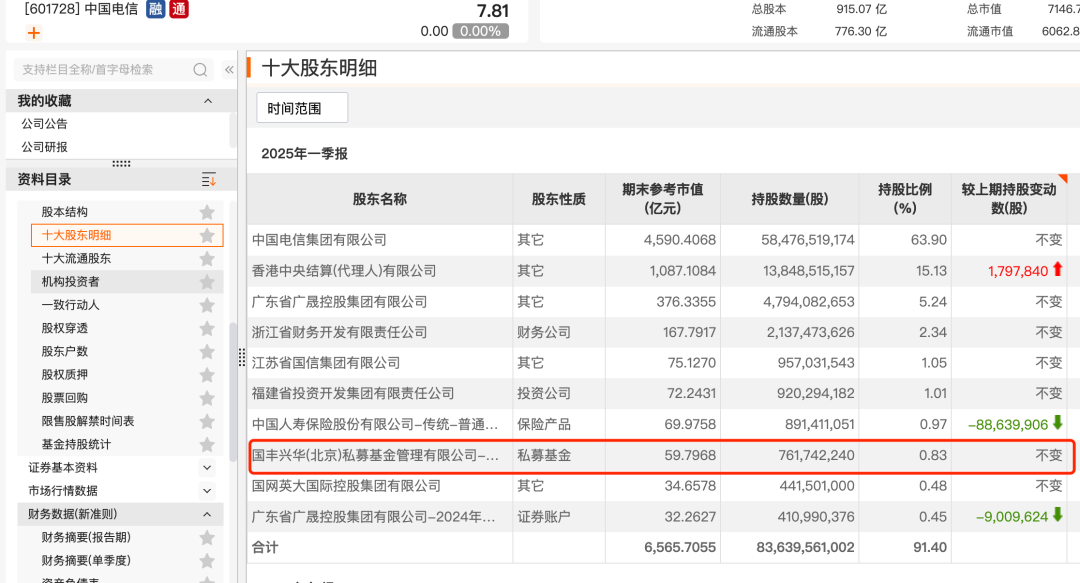Screen dimensions: 1080x583
Task: Star the 股本结构 item as favorite
Action: 207,212
